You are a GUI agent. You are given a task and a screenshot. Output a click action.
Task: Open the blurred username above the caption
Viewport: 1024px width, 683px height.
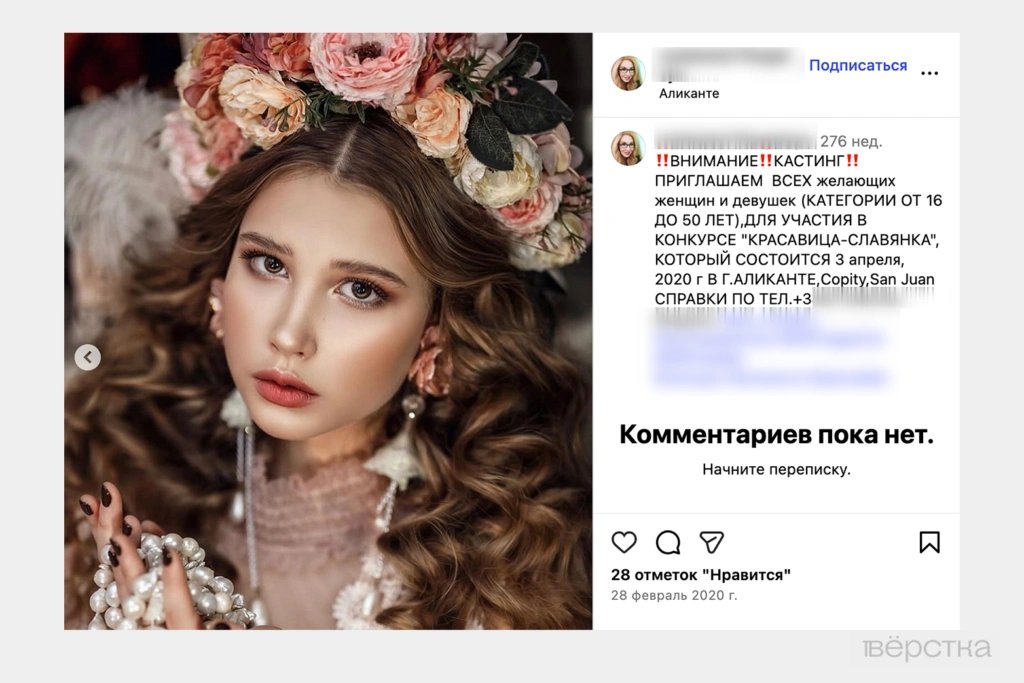coord(733,141)
